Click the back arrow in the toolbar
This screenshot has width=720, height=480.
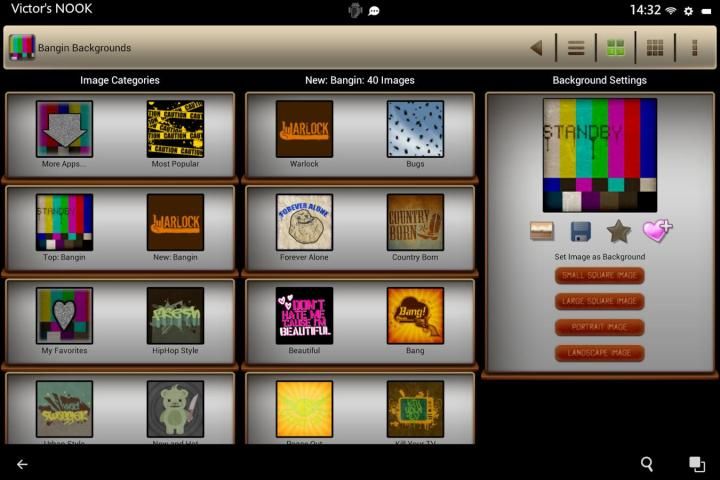click(536, 47)
